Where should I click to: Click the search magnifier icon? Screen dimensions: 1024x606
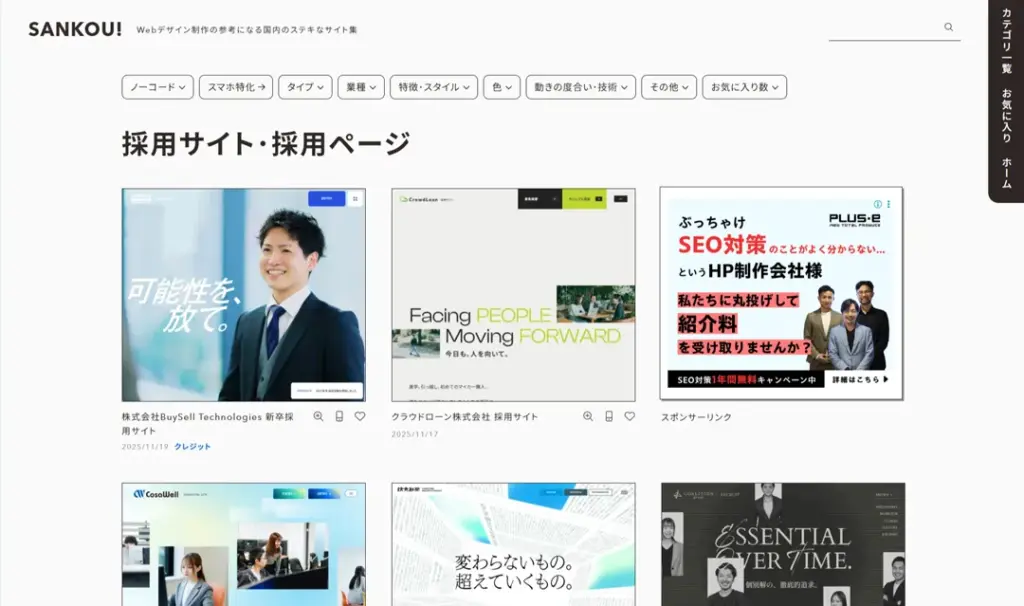(949, 28)
